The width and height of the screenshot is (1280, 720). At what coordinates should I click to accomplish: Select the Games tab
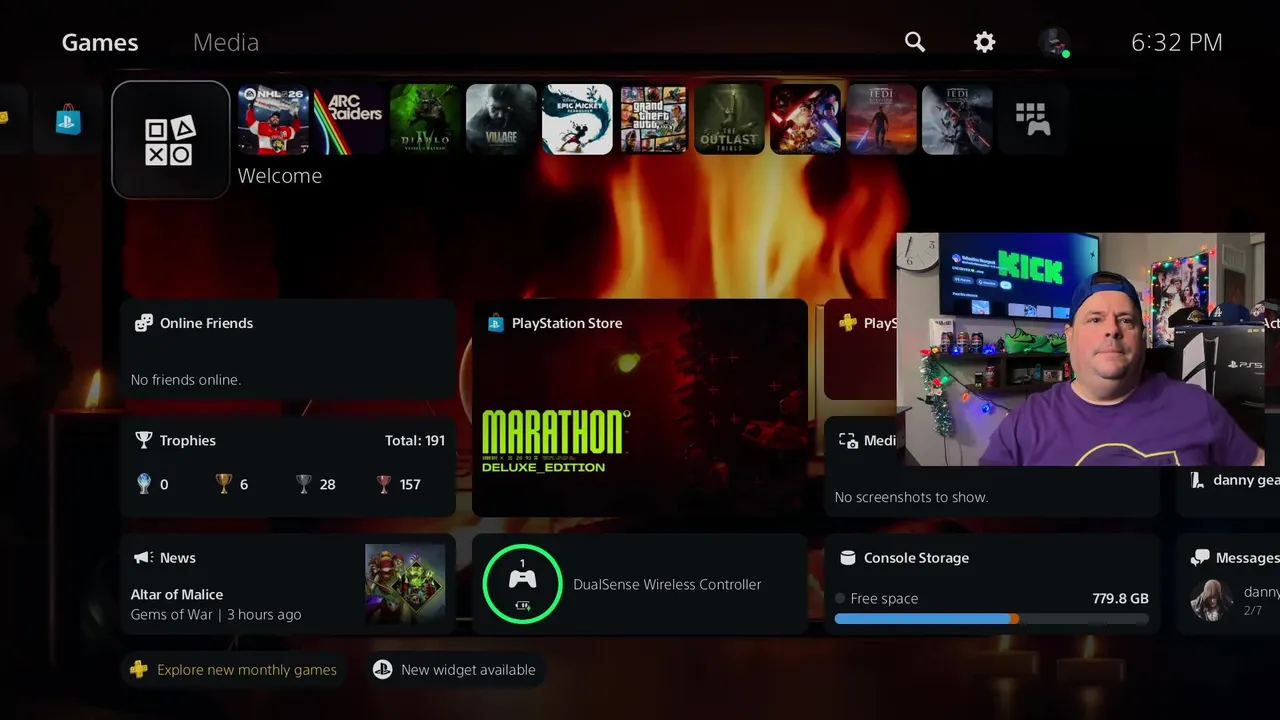[100, 42]
